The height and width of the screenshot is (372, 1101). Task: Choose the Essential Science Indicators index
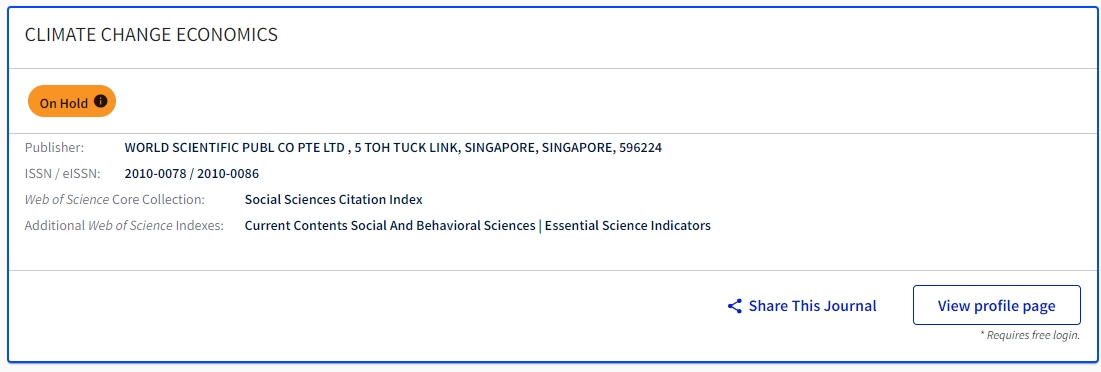[x=628, y=225]
